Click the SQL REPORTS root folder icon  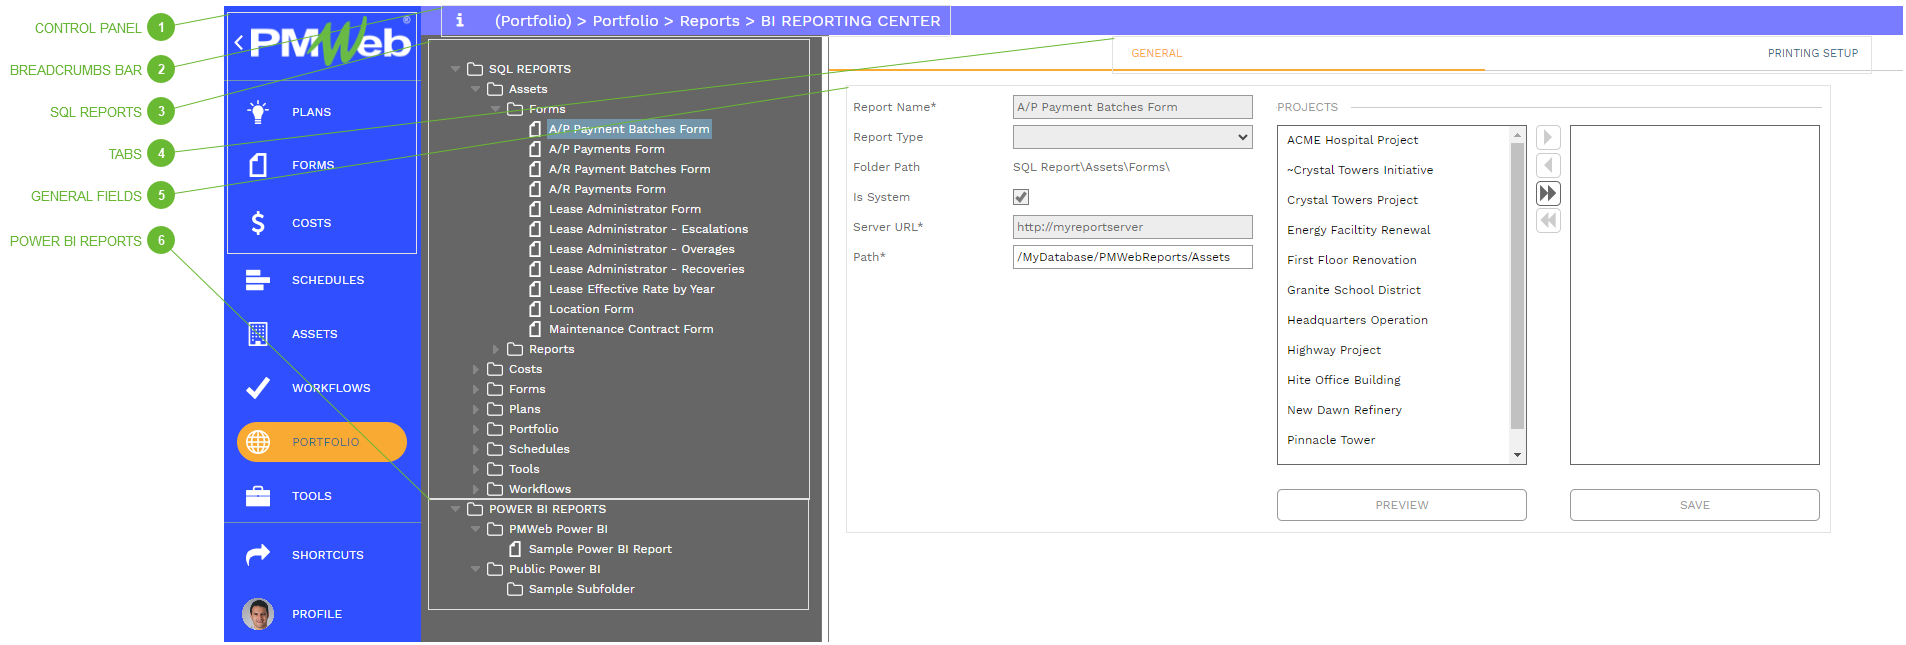475,69
